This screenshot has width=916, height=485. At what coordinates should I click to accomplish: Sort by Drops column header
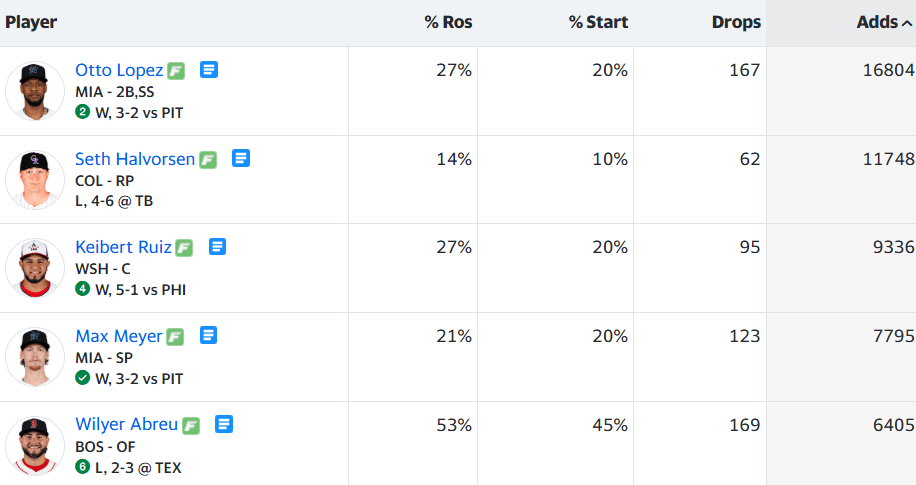pos(736,22)
